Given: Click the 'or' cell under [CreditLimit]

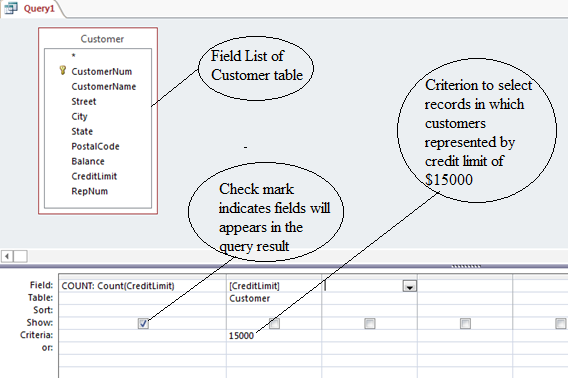Looking at the screenshot, I should click(274, 348).
